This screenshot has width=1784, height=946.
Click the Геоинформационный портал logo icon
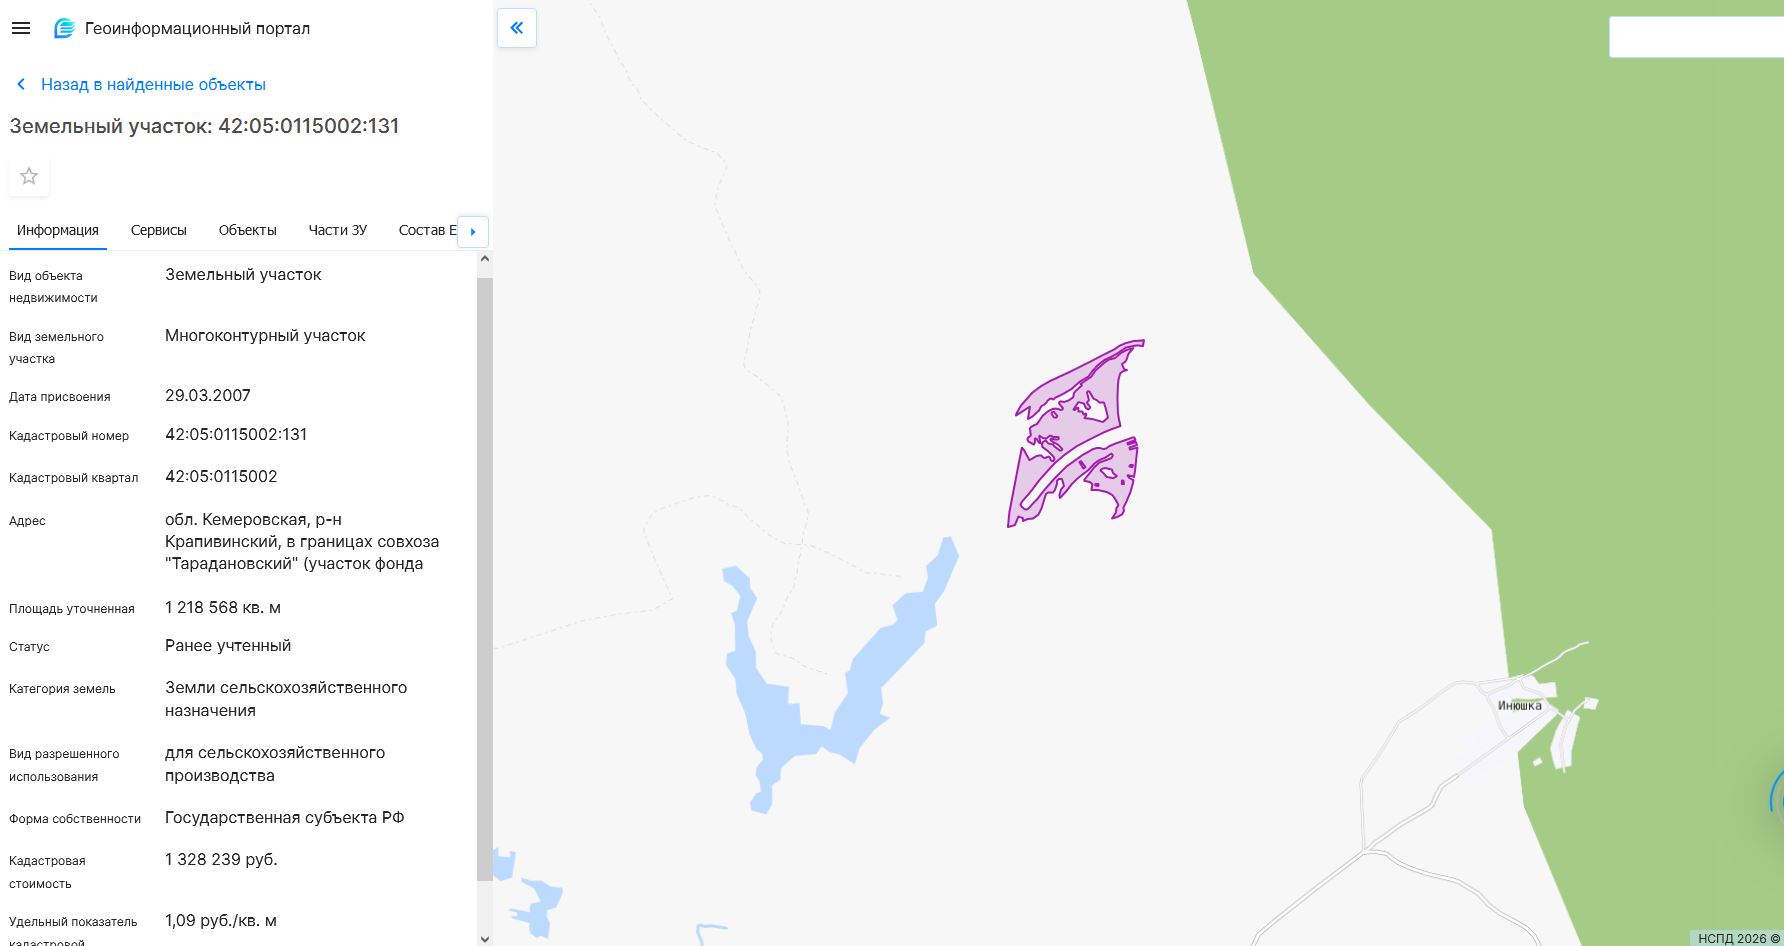coord(64,29)
